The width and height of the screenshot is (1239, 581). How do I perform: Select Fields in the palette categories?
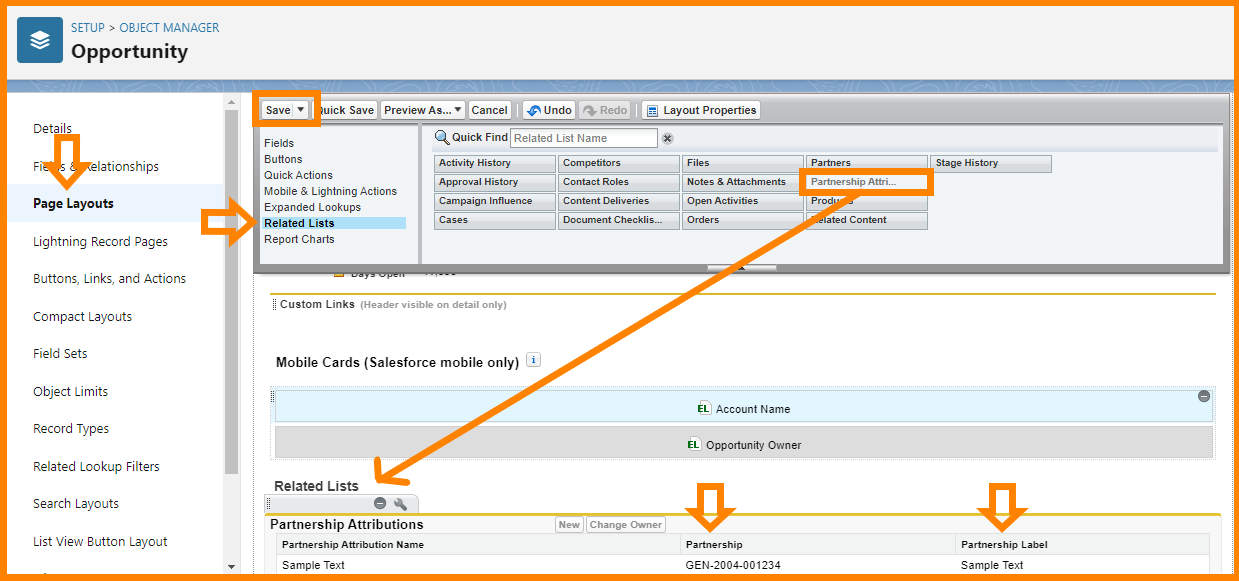[x=279, y=143]
